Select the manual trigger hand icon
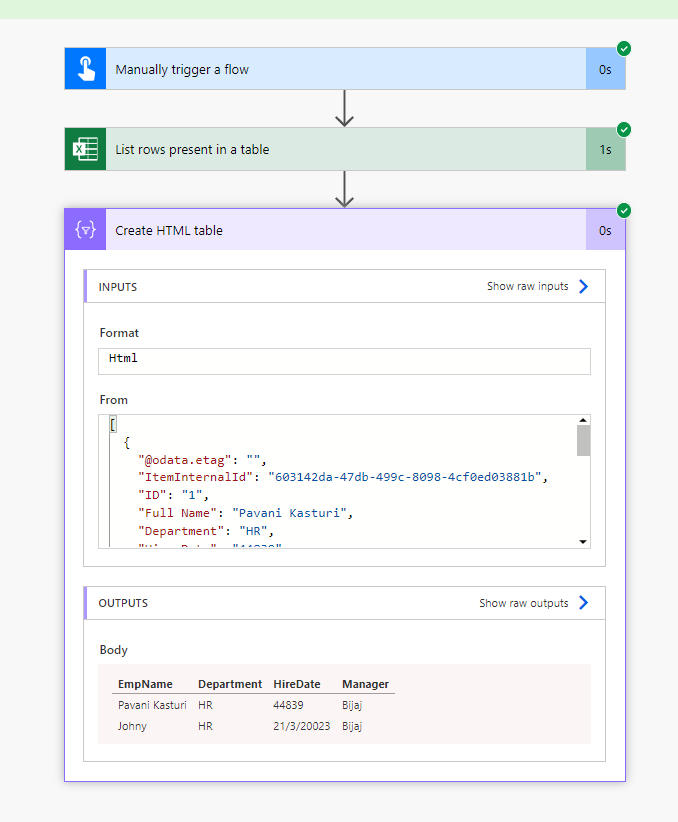The image size is (678, 822). click(x=85, y=68)
